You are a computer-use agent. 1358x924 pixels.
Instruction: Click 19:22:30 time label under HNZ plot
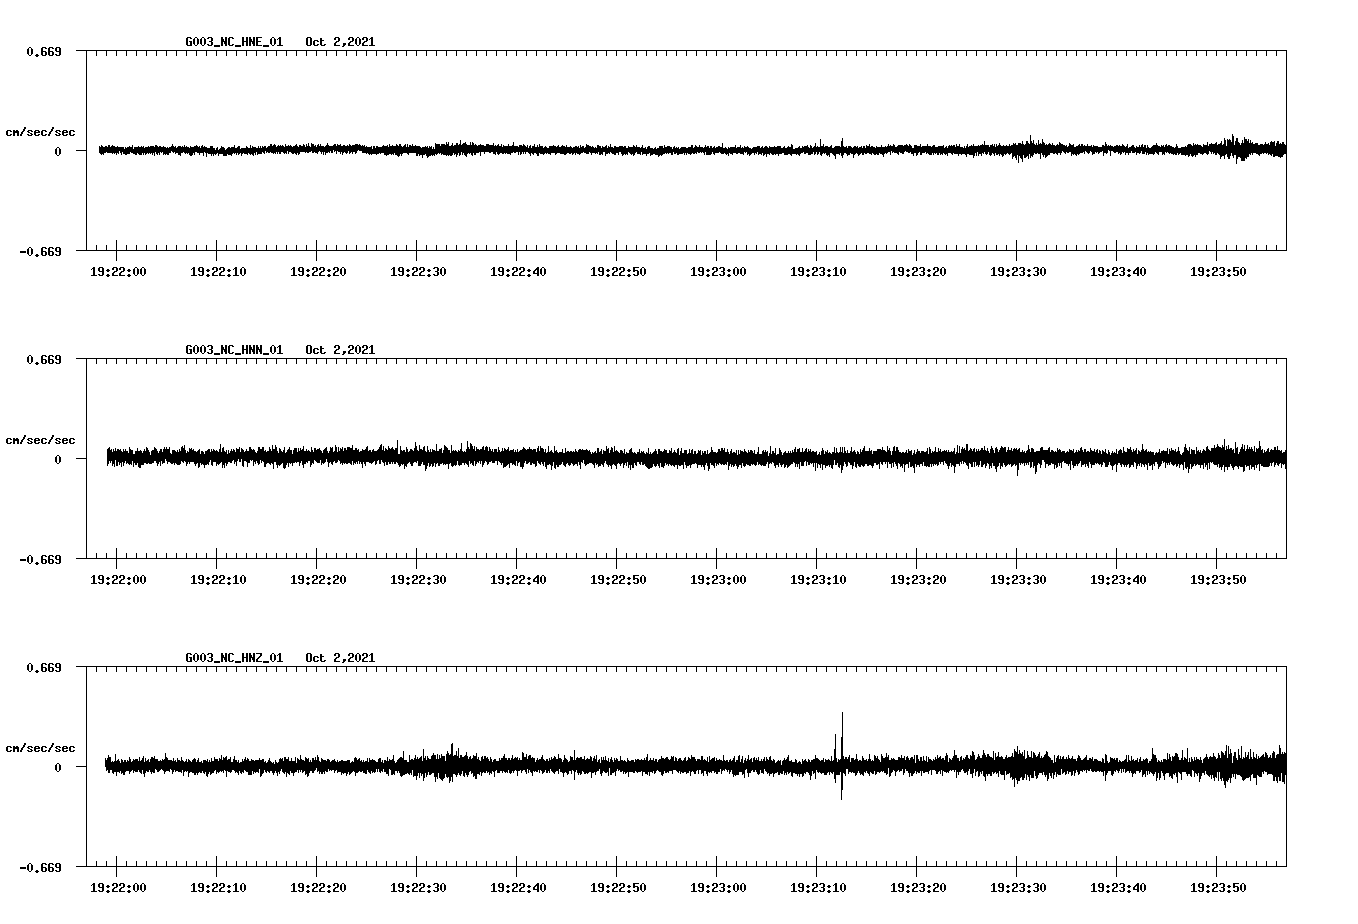(418, 887)
